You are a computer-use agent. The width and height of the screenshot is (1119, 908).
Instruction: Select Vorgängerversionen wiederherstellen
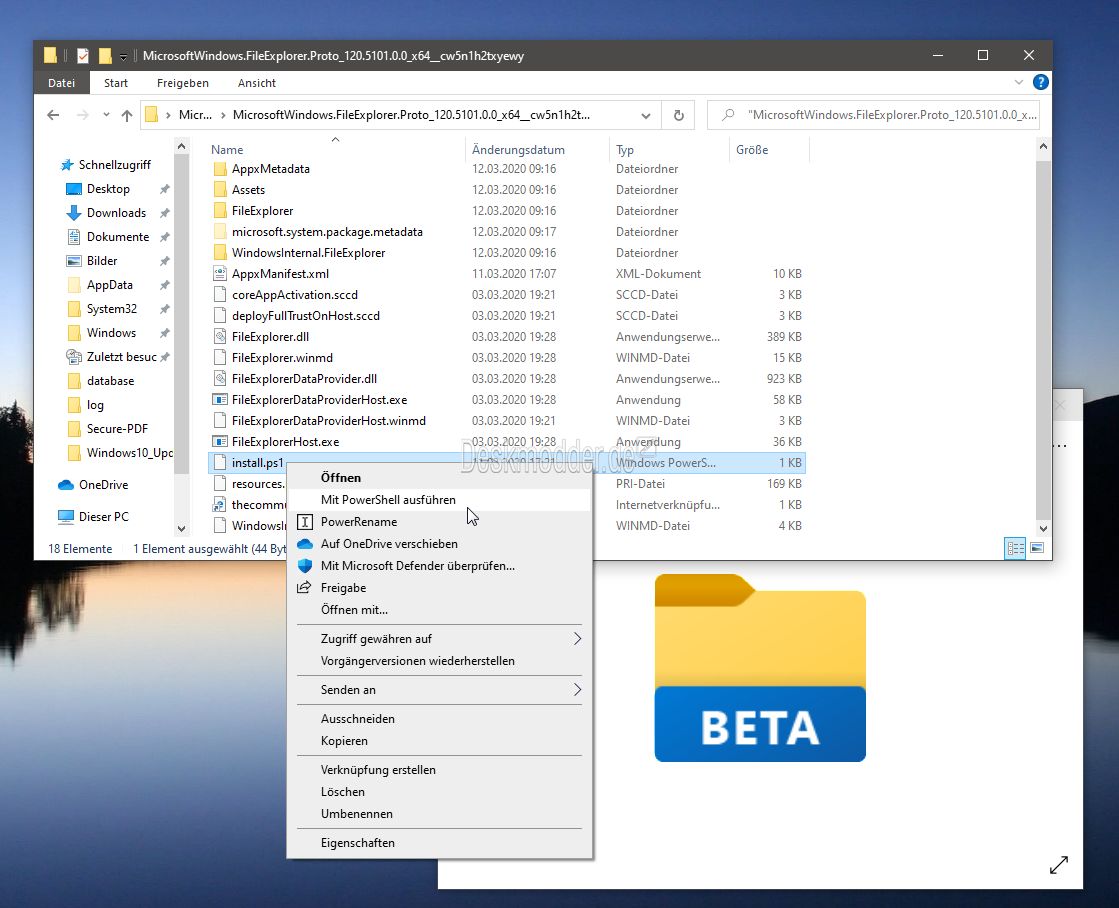tap(440, 661)
